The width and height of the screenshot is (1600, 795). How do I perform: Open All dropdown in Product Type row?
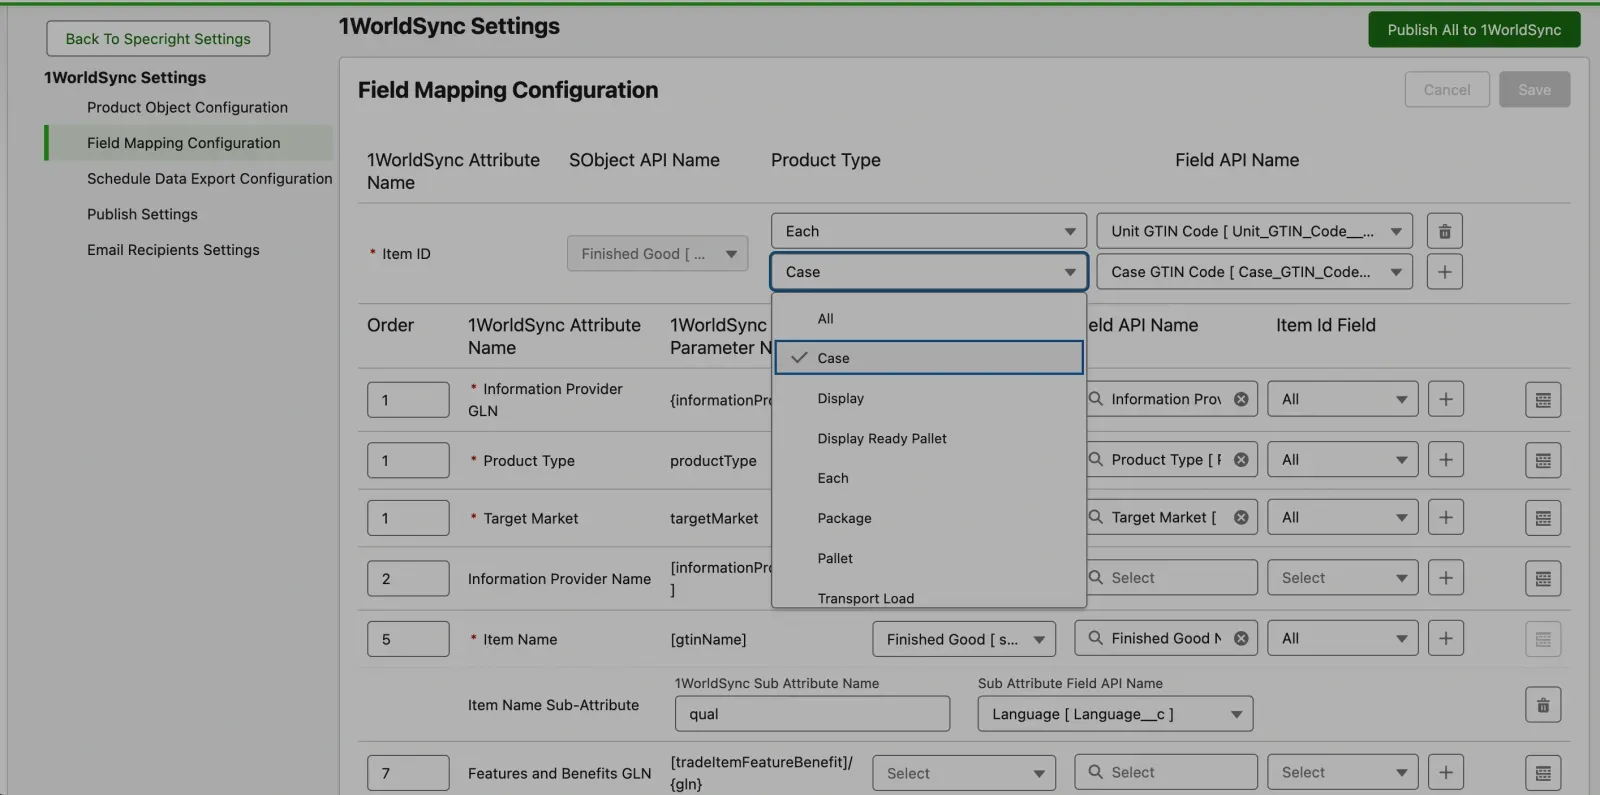point(1343,460)
